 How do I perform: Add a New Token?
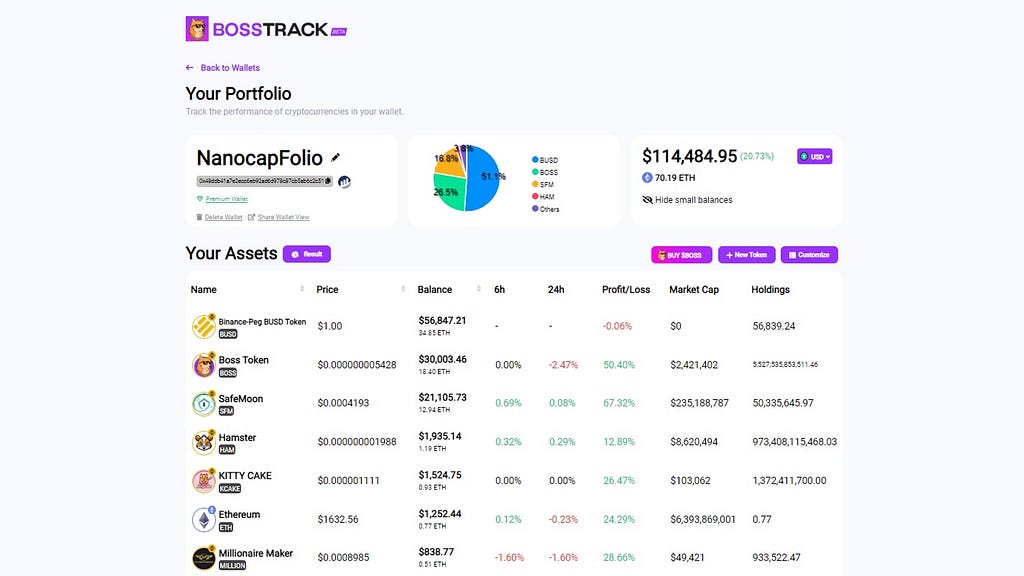[746, 255]
